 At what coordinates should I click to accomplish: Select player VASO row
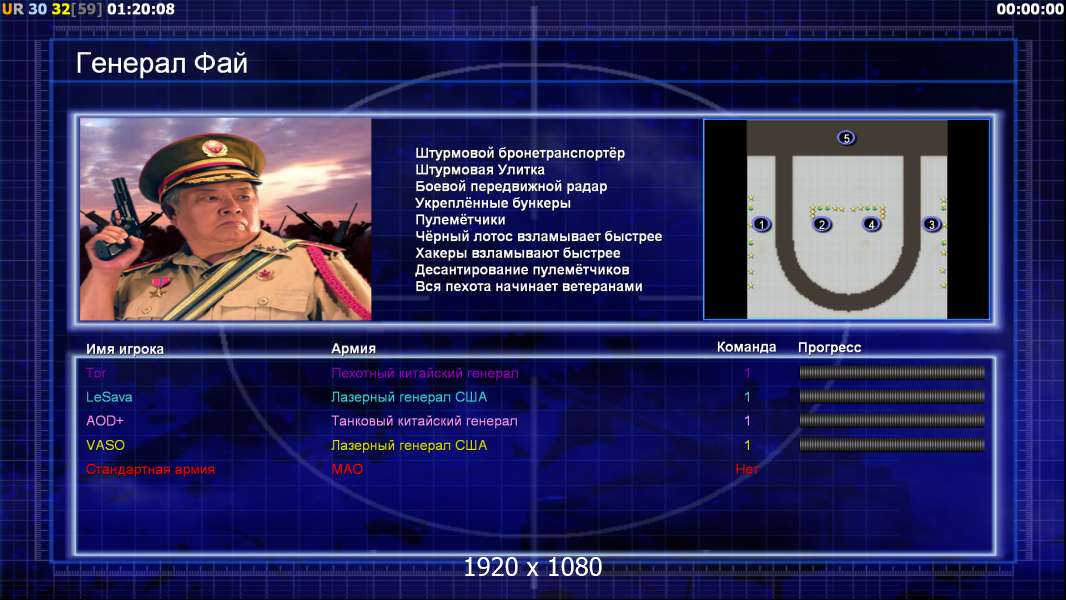(x=535, y=445)
